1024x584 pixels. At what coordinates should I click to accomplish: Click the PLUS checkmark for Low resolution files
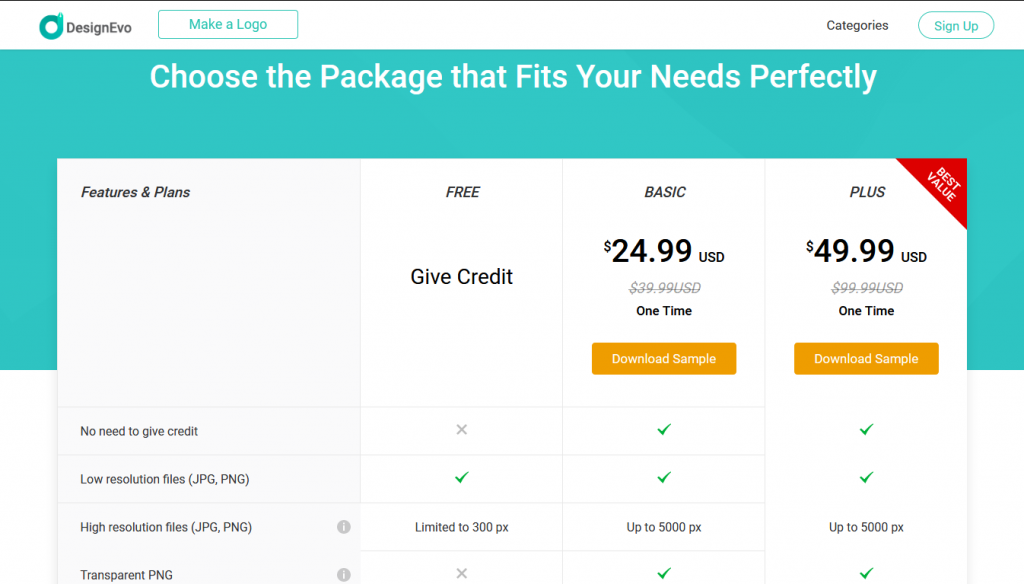(x=867, y=478)
